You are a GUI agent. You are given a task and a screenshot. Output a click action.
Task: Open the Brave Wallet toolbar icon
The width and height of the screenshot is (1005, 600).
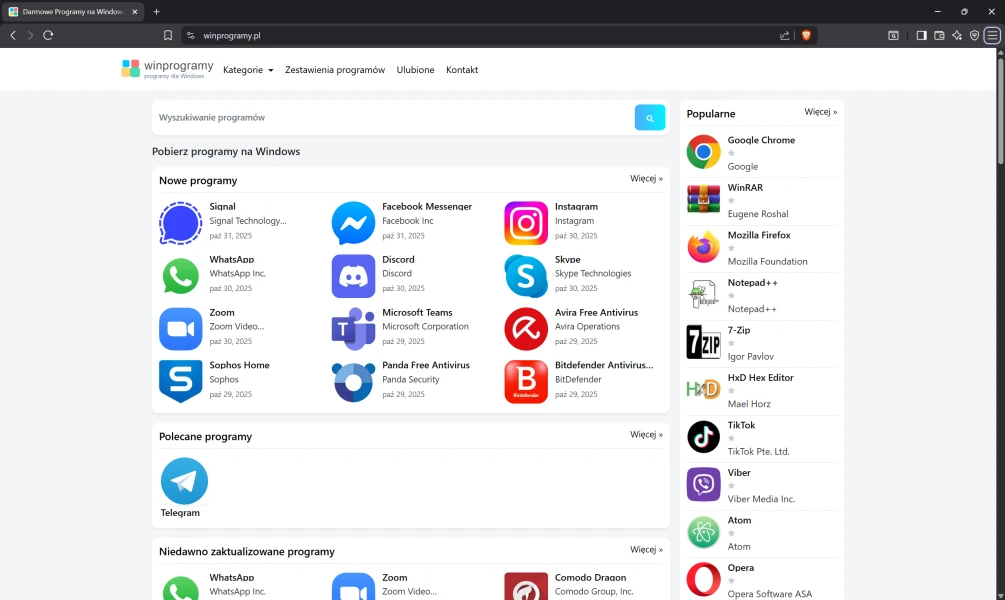[939, 35]
